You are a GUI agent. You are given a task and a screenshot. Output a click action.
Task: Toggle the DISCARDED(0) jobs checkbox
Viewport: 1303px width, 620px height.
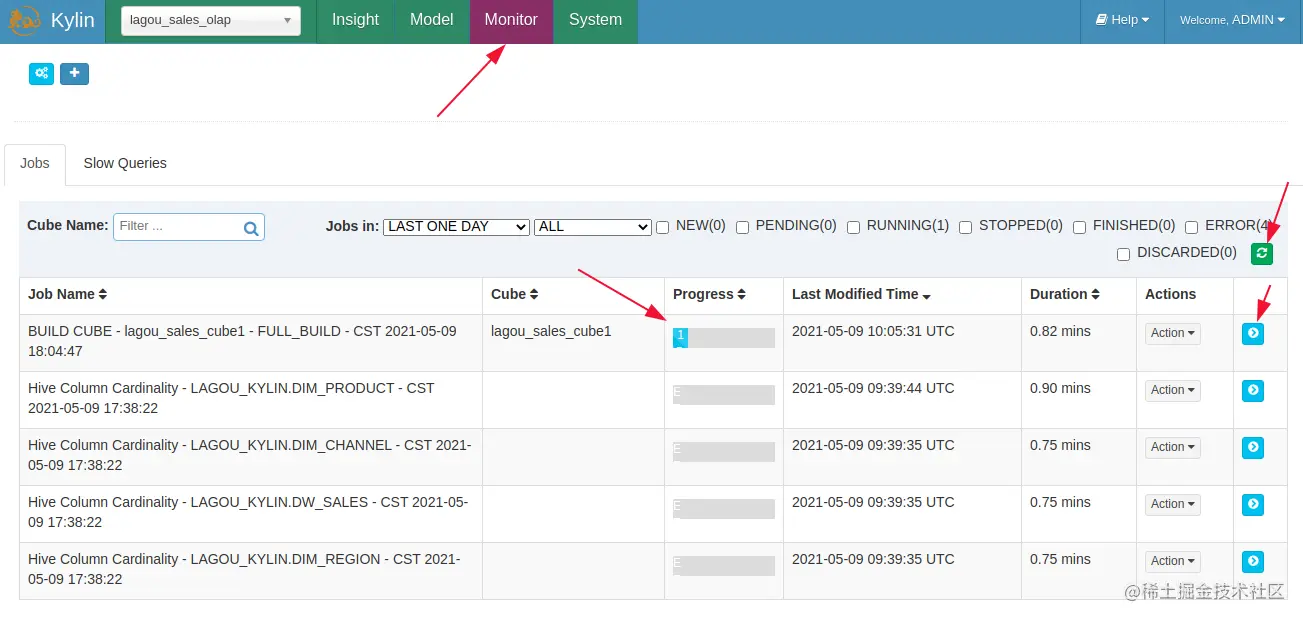(1123, 254)
